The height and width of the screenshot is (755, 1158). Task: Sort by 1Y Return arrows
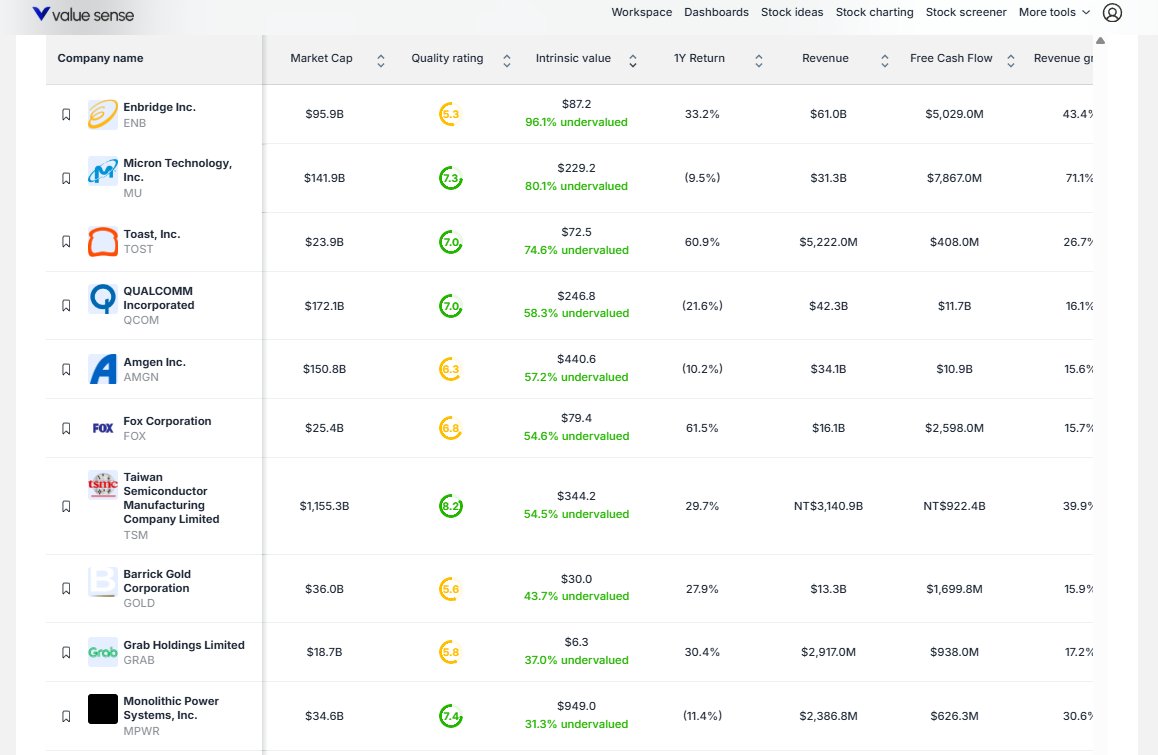[758, 61]
